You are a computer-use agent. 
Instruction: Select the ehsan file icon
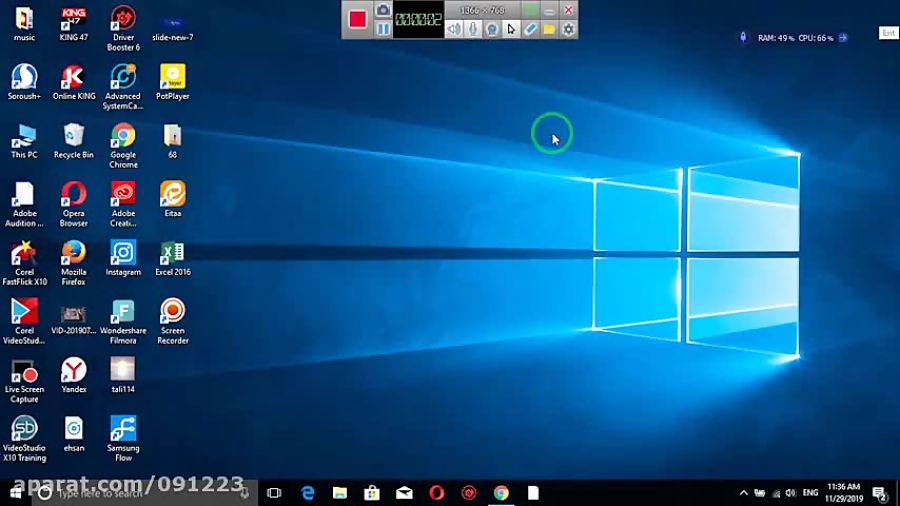[73, 435]
